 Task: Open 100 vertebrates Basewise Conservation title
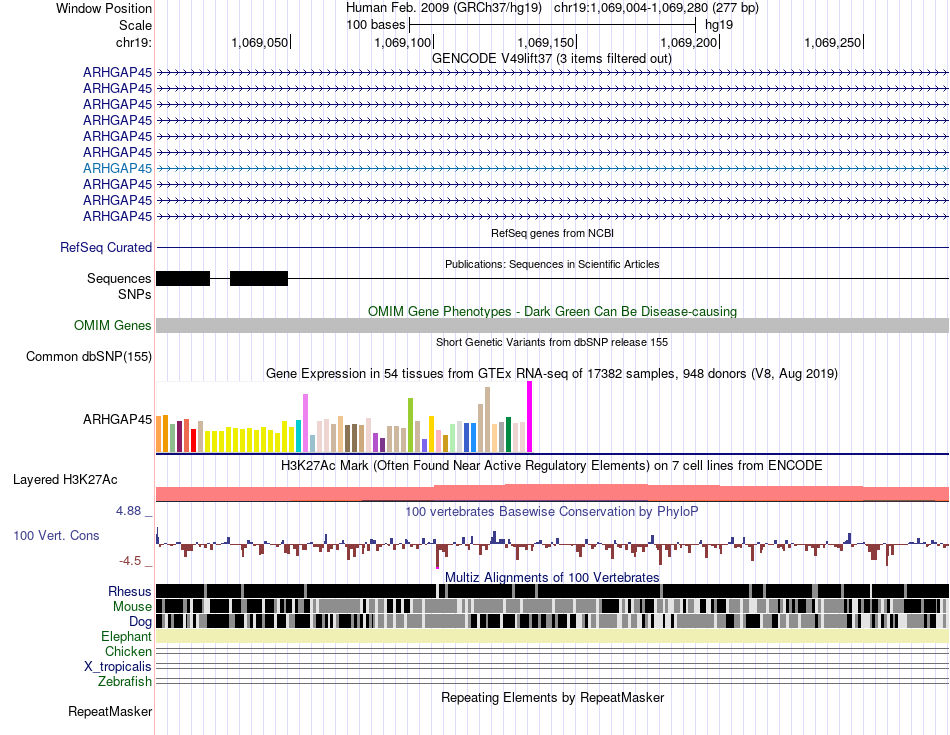[x=552, y=512]
